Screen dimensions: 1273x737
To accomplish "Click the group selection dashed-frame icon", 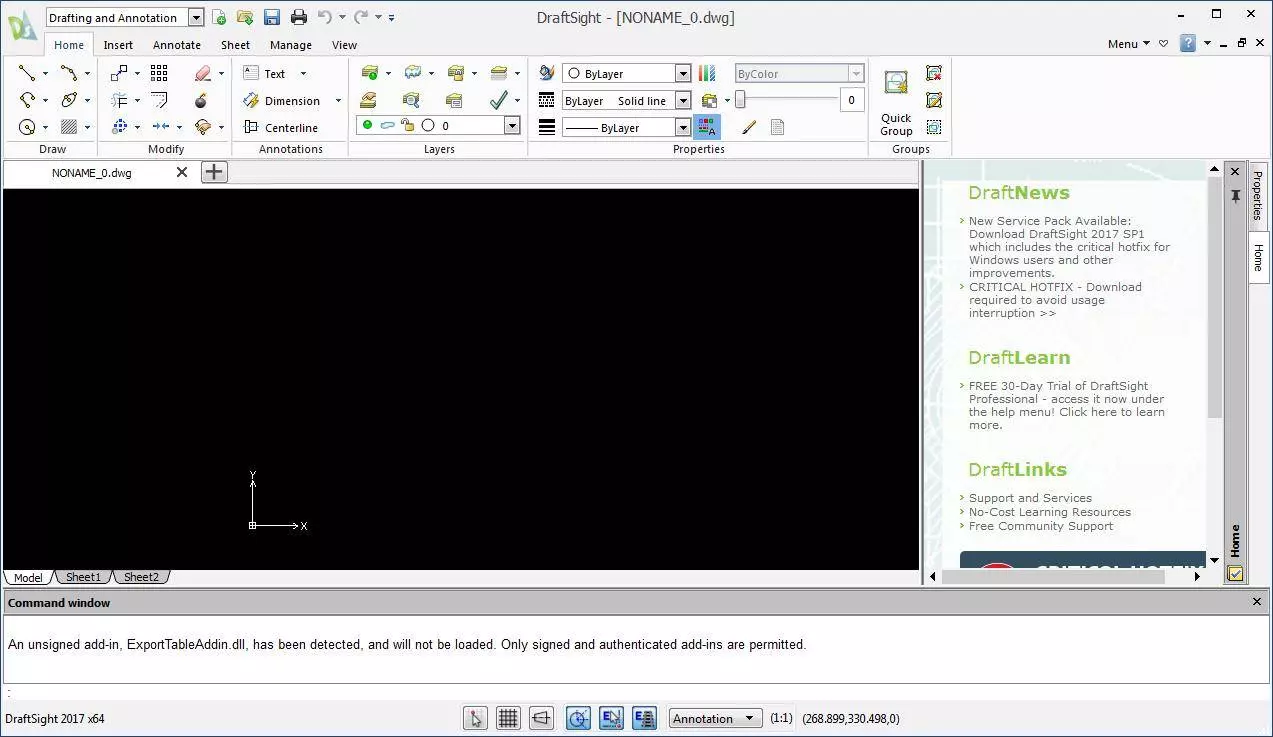I will [934, 127].
